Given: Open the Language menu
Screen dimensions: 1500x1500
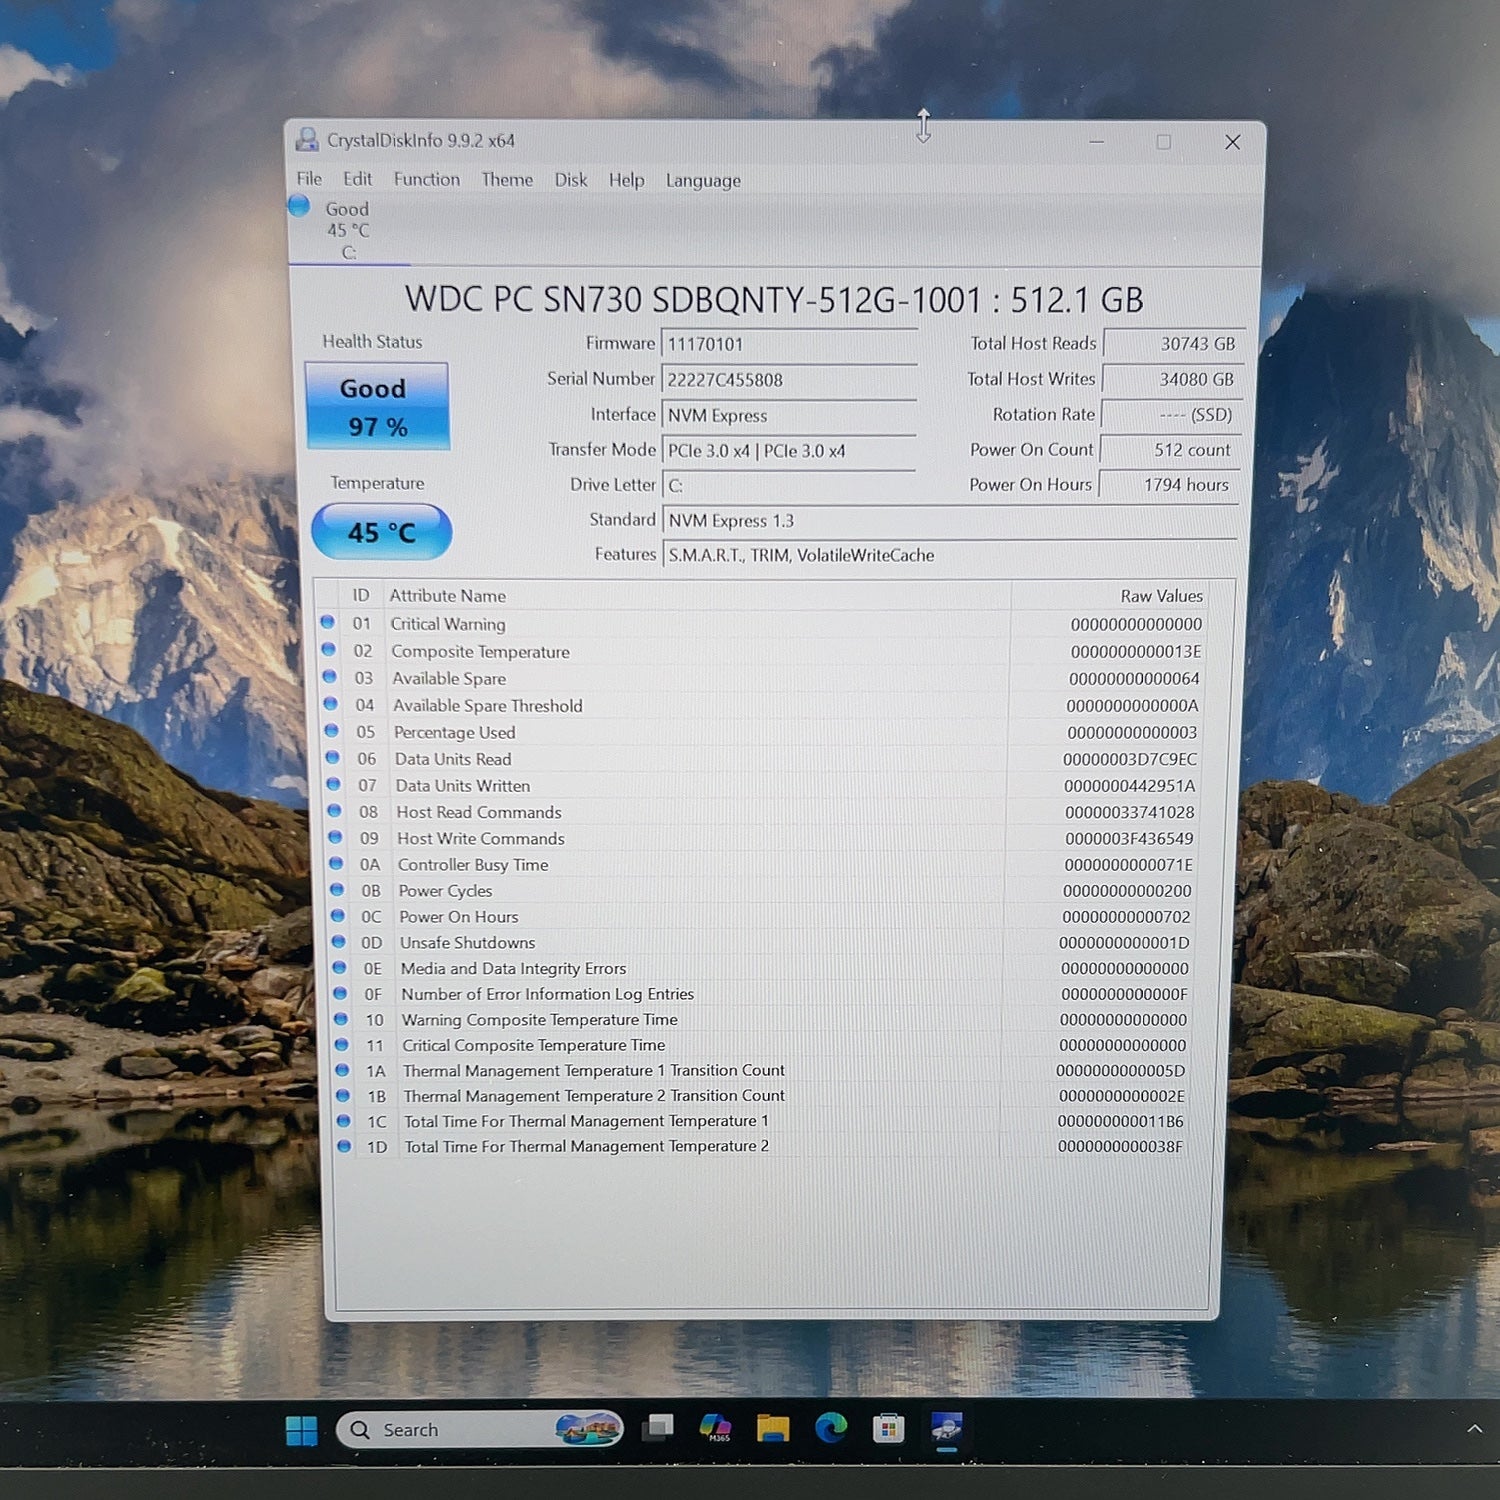Looking at the screenshot, I should (x=703, y=181).
